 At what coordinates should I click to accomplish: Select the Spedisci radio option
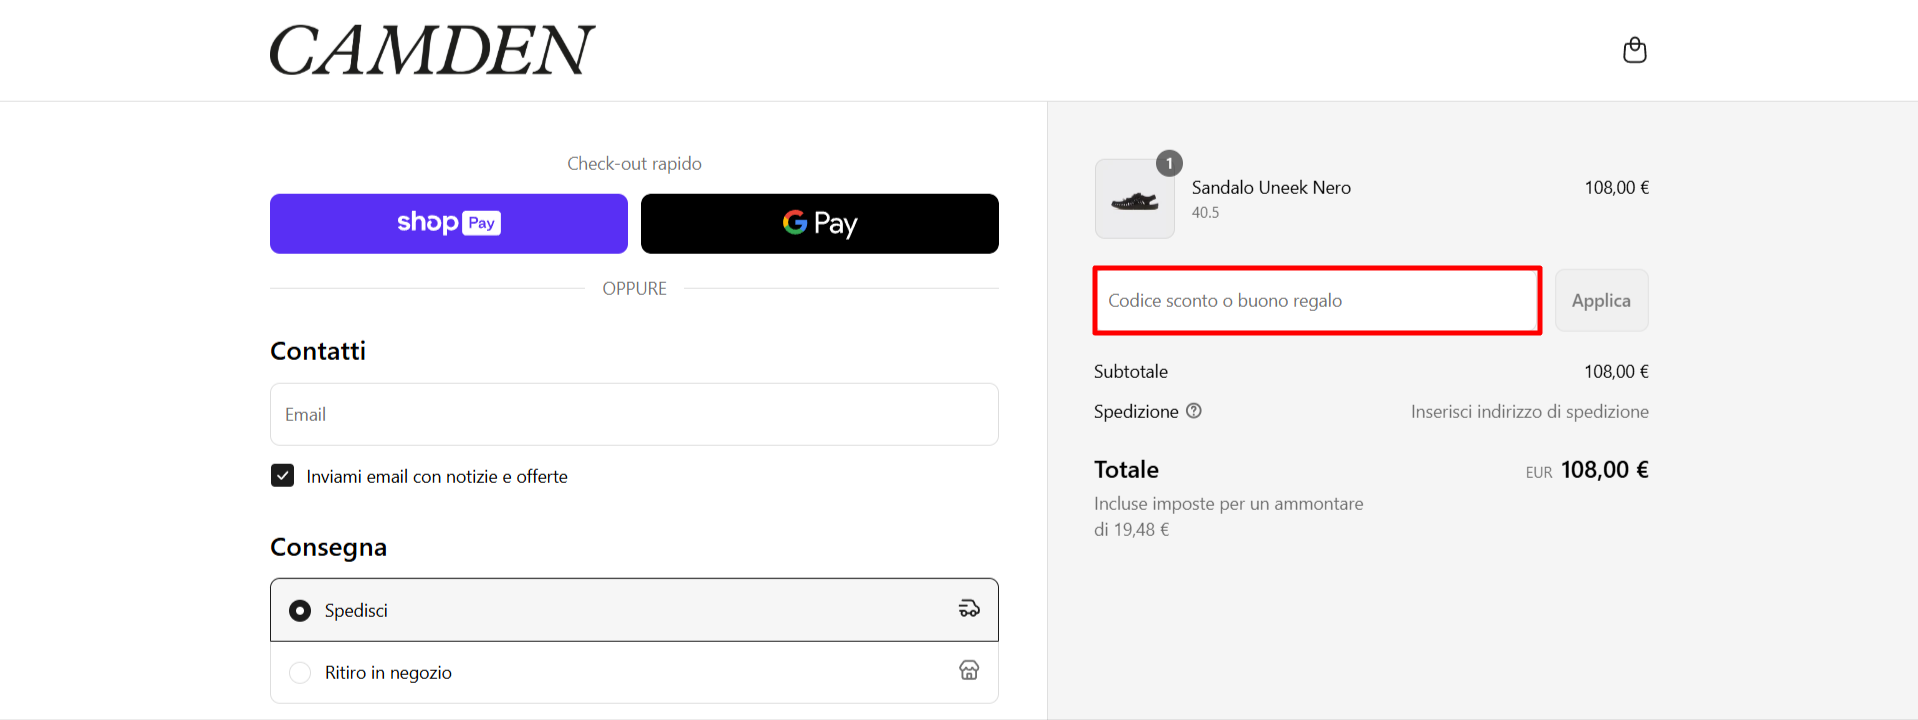300,610
